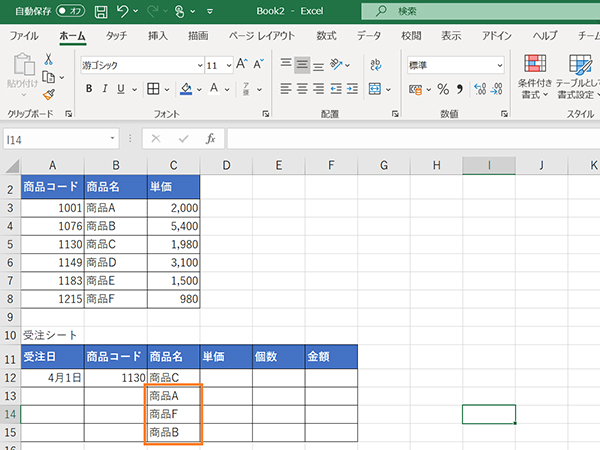Click the Save icon in title bar
The width and height of the screenshot is (600, 450).
[x=101, y=11]
